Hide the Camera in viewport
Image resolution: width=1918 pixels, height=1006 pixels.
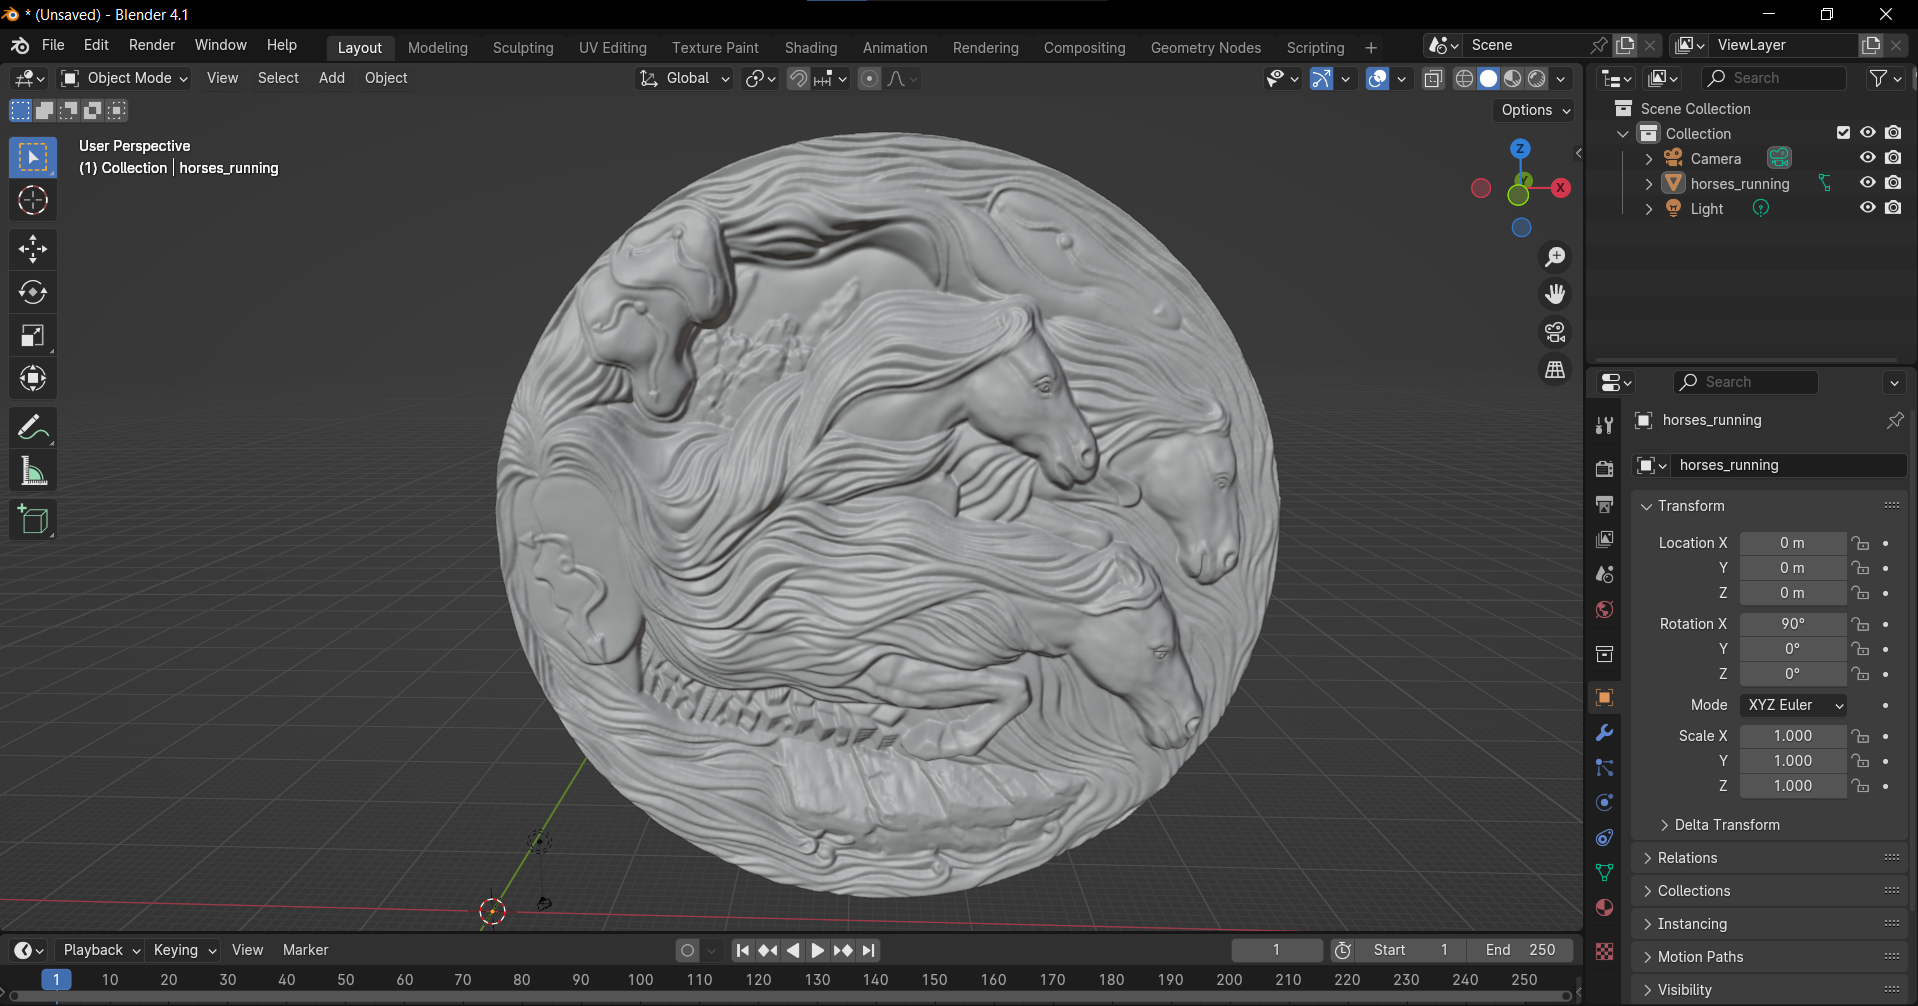click(x=1867, y=158)
